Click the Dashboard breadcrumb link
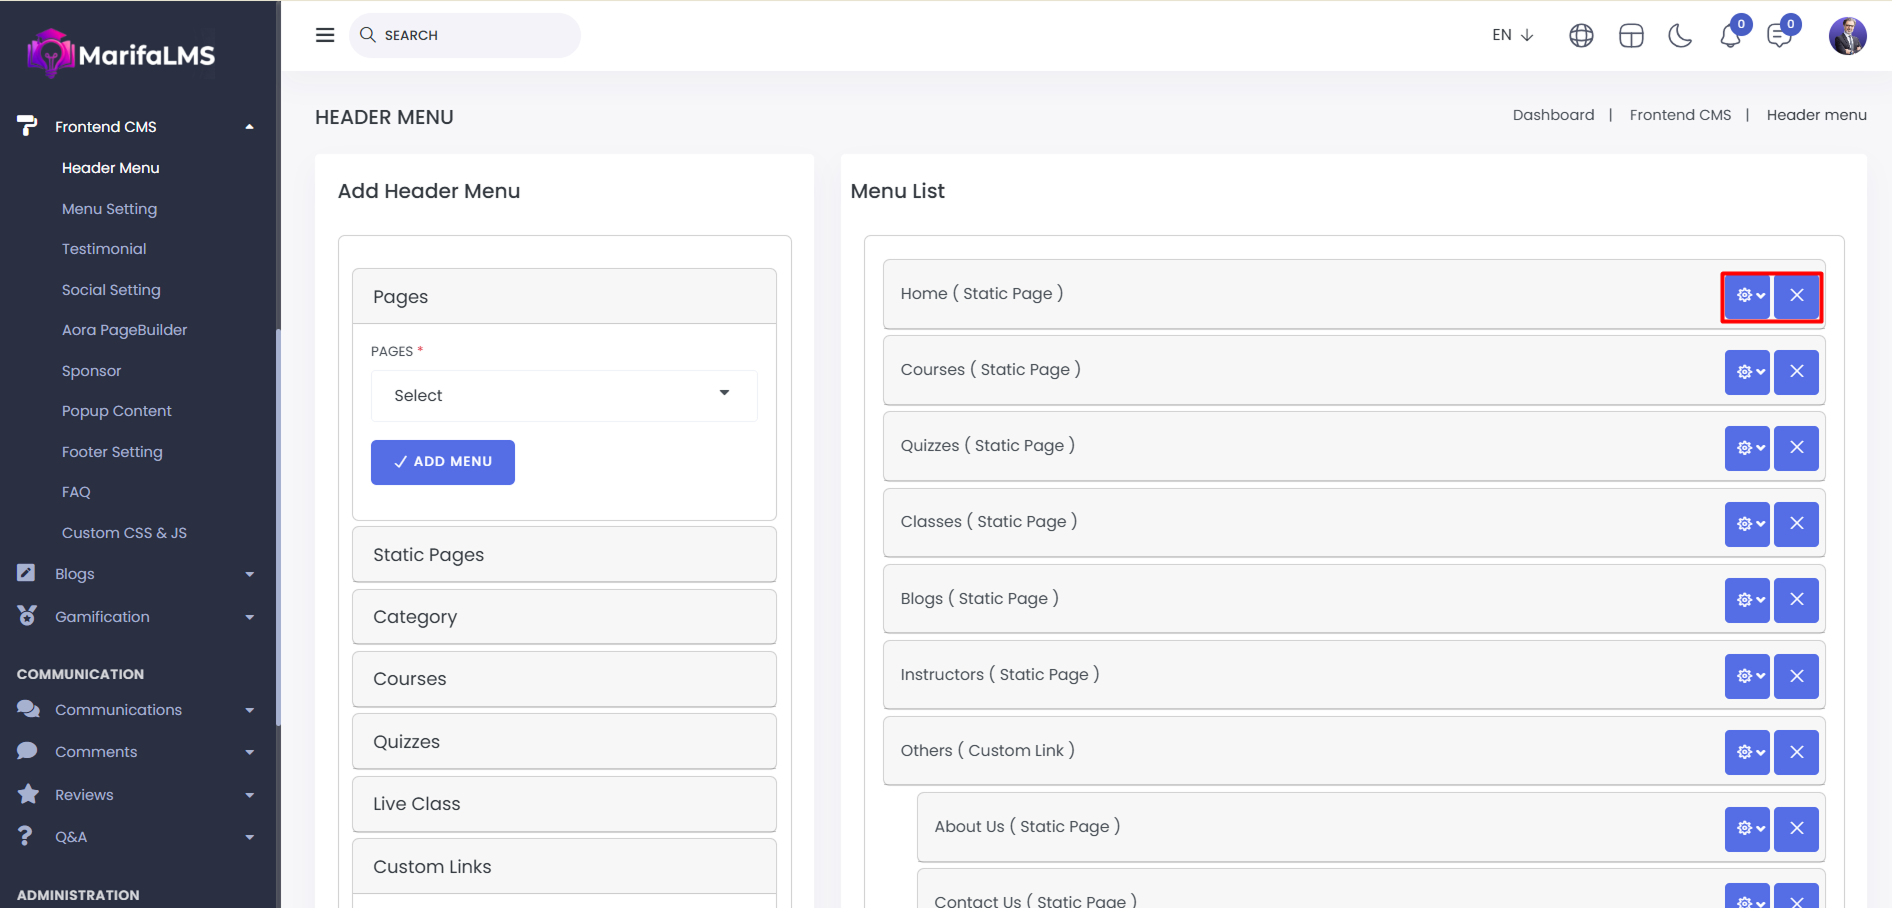Viewport: 1892px width, 908px height. point(1553,115)
